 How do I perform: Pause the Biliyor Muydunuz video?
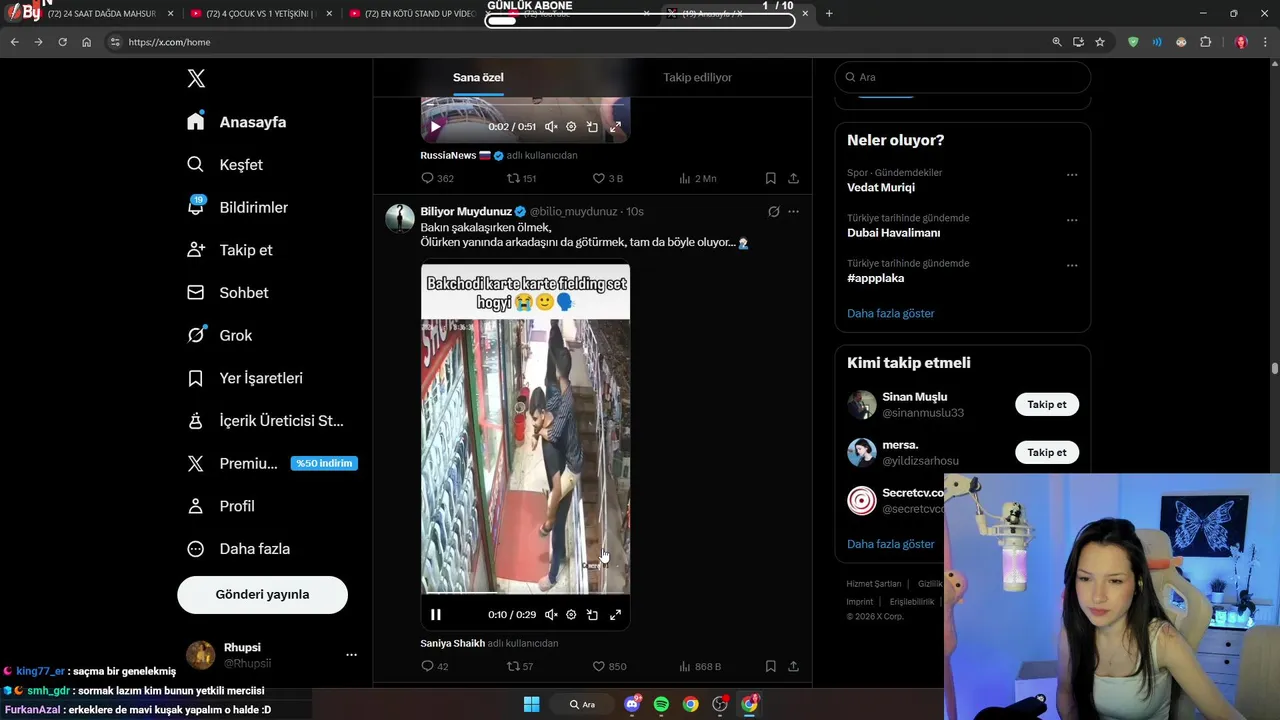[435, 615]
